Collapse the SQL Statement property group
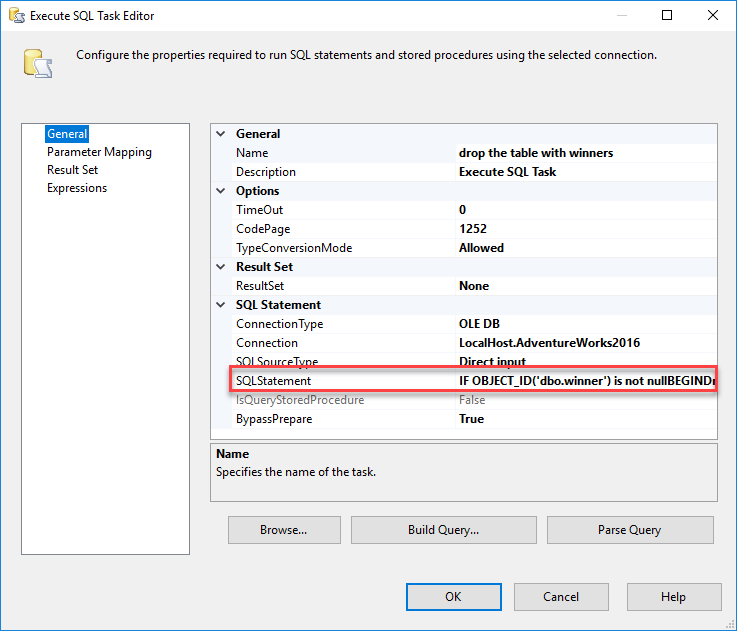Screen dimensions: 737x631 pyautogui.click(x=221, y=305)
